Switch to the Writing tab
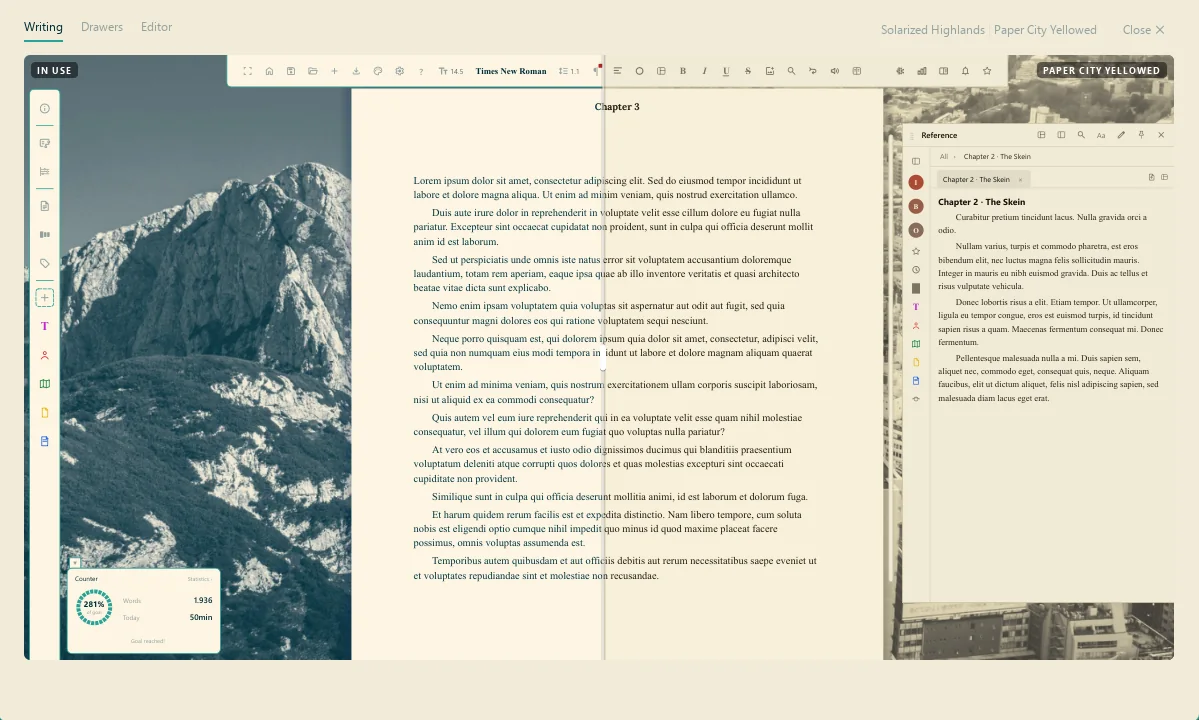1199x720 pixels. click(43, 27)
